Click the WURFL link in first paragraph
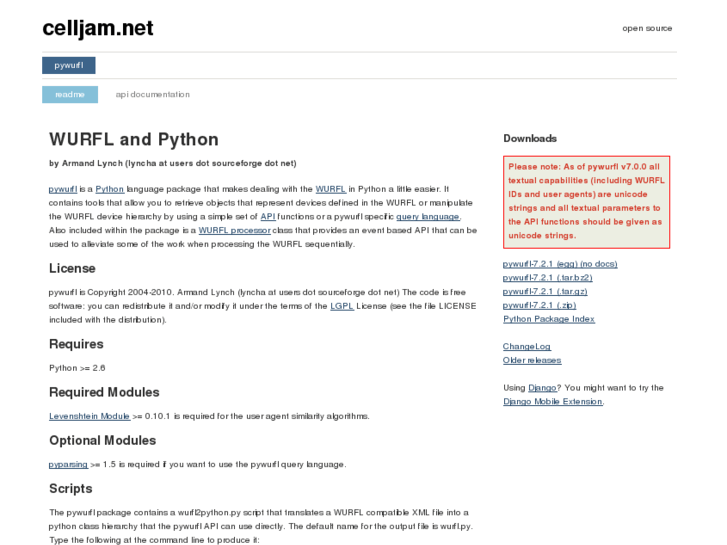 tap(330, 189)
